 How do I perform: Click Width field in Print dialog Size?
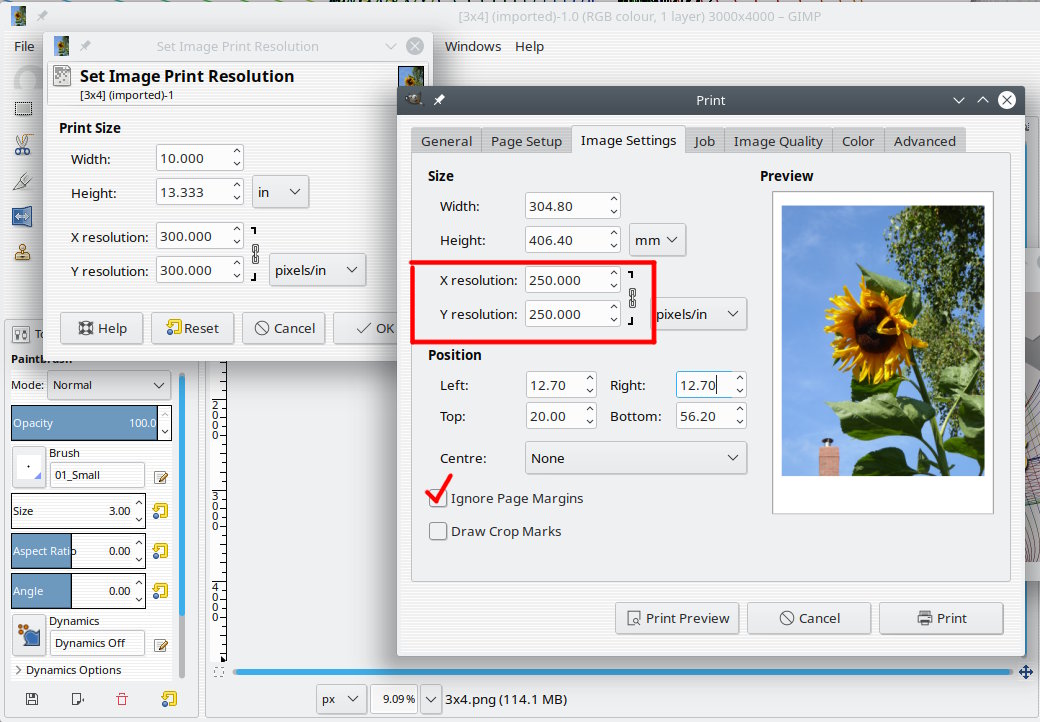565,206
